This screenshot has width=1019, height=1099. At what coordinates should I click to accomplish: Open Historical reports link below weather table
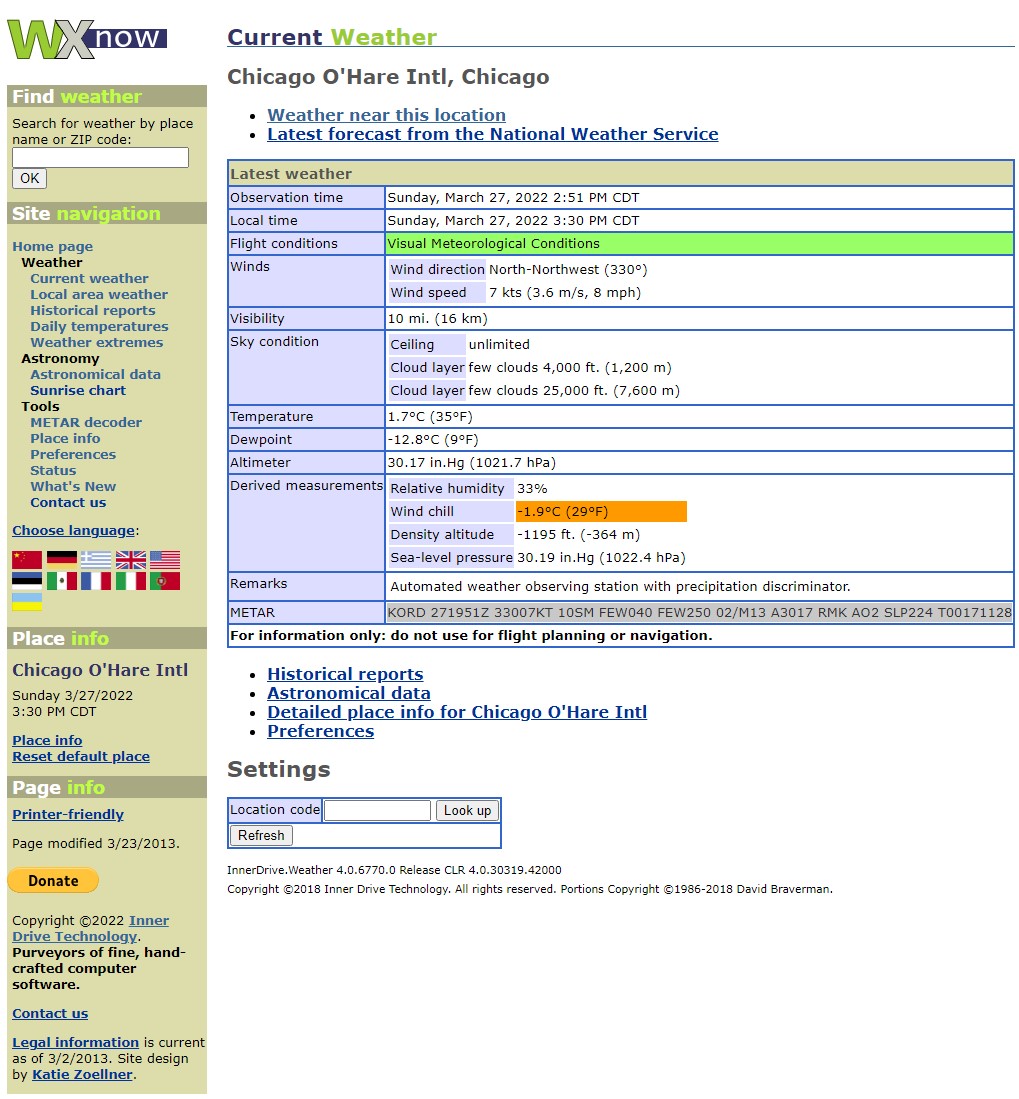(x=345, y=675)
